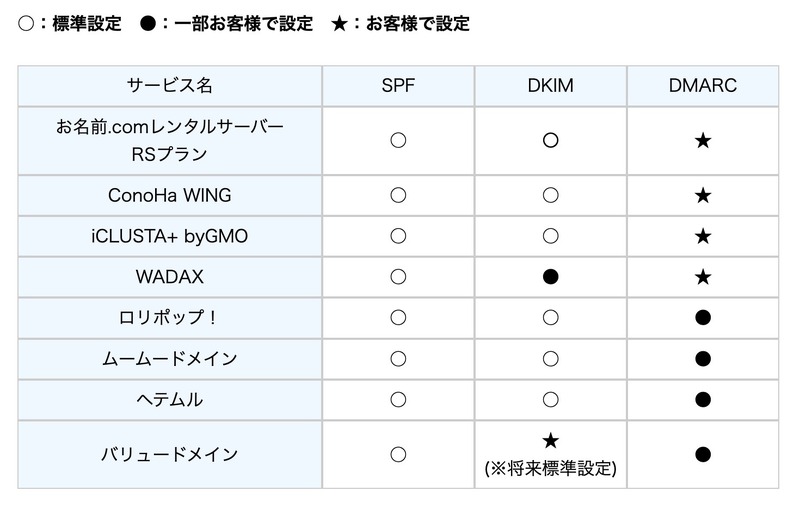Click the ★：お客様で設定 legend text
The height and width of the screenshot is (509, 800).
(401, 23)
